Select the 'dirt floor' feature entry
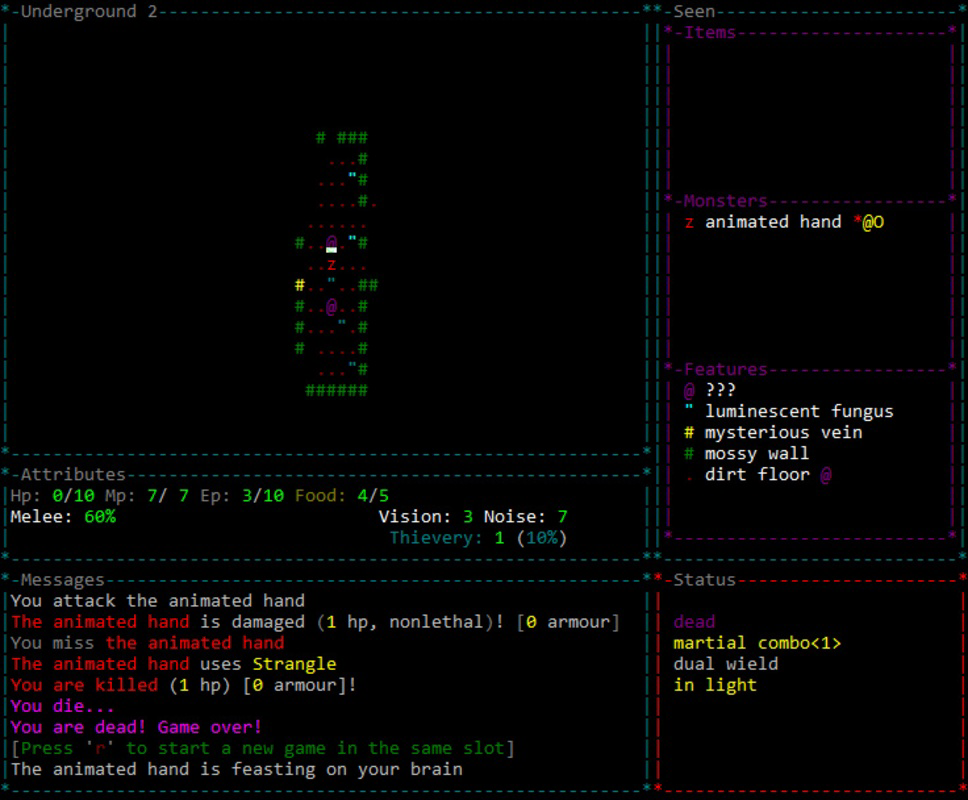Image resolution: width=968 pixels, height=800 pixels. (758, 475)
